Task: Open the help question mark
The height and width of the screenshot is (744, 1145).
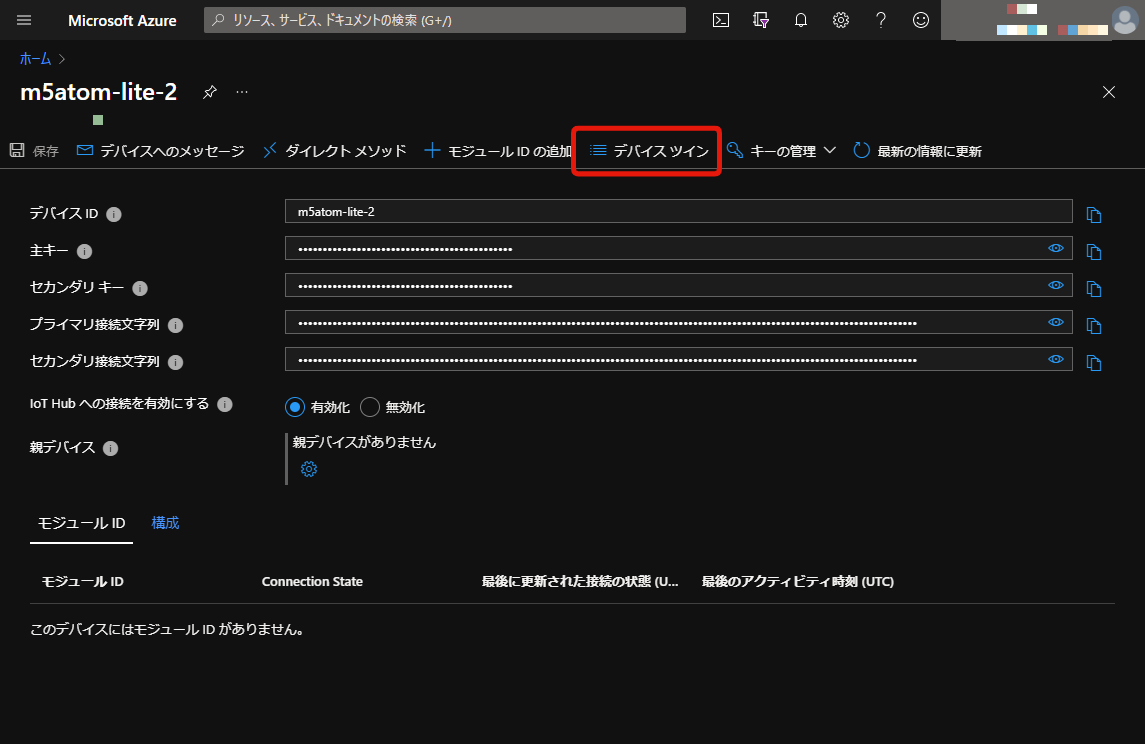Action: coord(881,20)
